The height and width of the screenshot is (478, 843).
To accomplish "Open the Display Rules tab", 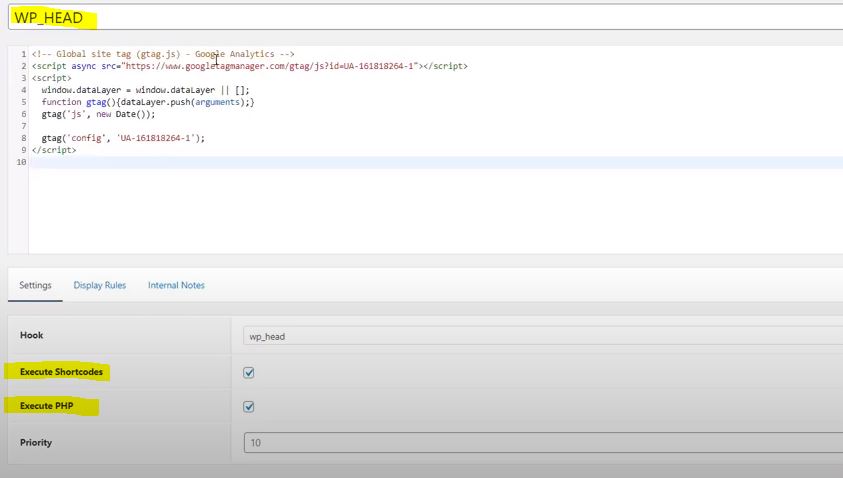I will pos(99,285).
